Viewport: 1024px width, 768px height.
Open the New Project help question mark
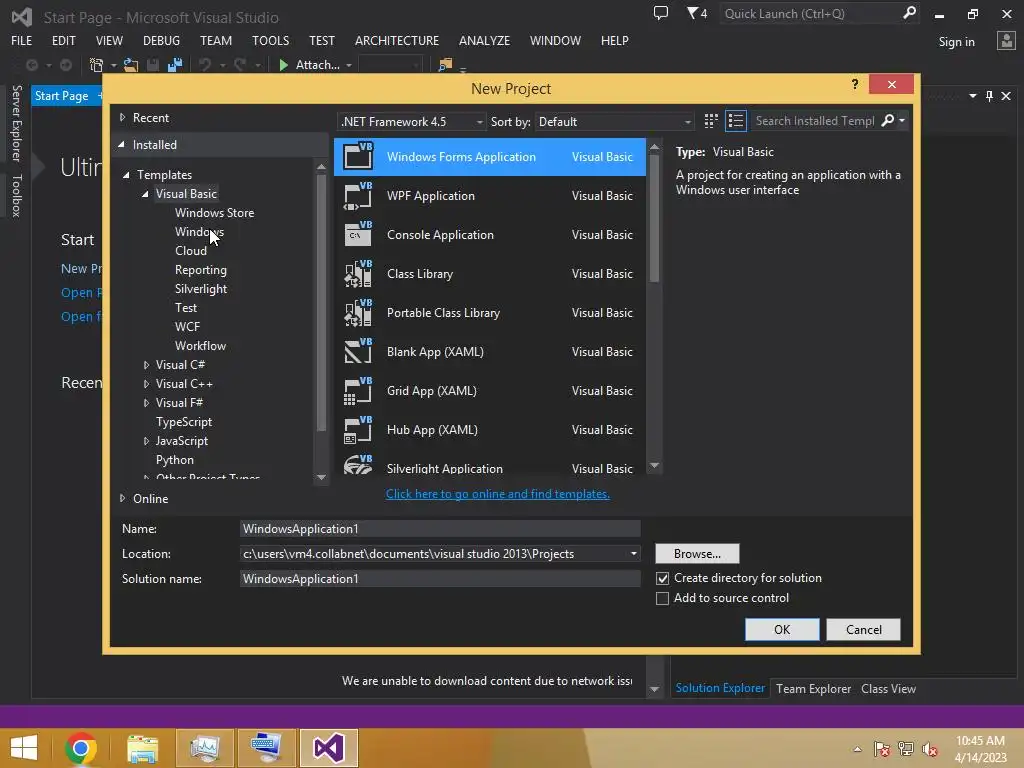pos(855,84)
